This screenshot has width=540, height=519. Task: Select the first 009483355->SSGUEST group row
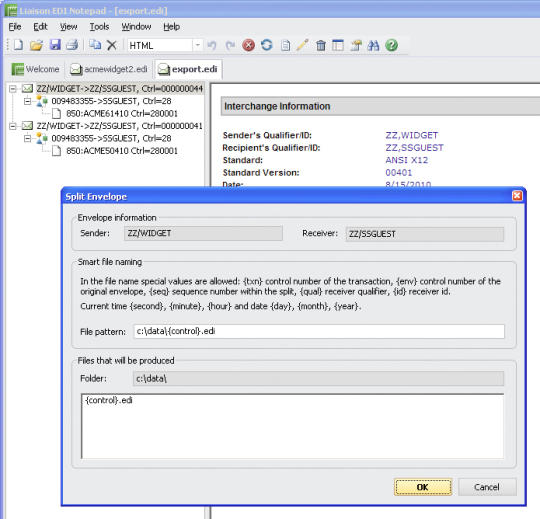[x=111, y=101]
